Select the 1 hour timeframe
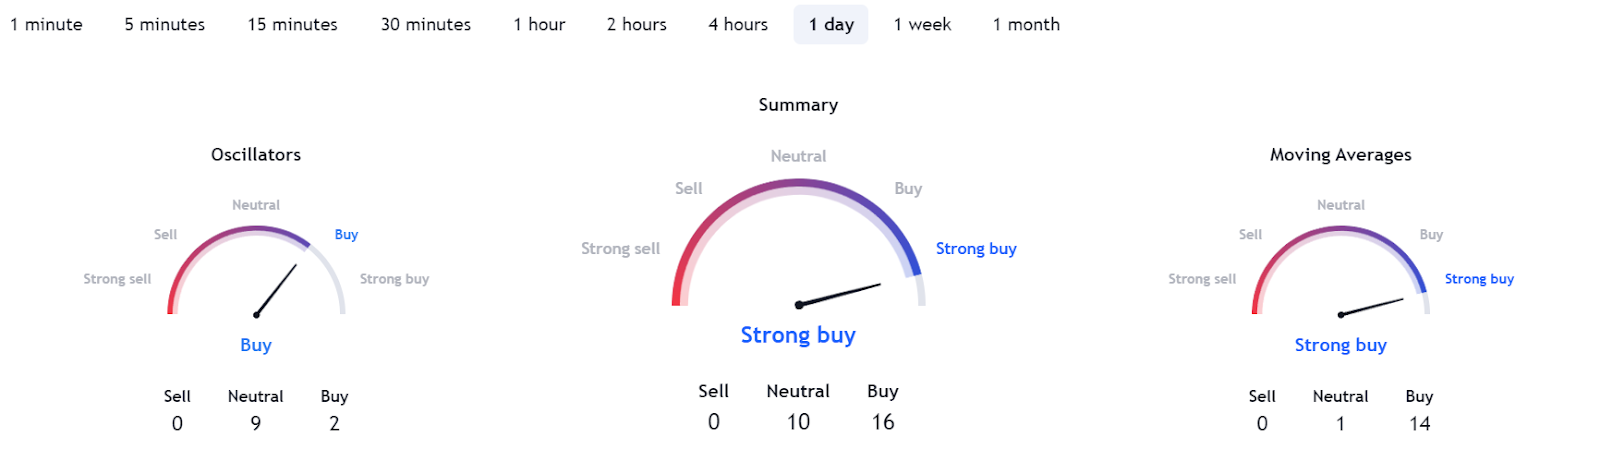Screen dimensions: 1600x474 click(539, 24)
